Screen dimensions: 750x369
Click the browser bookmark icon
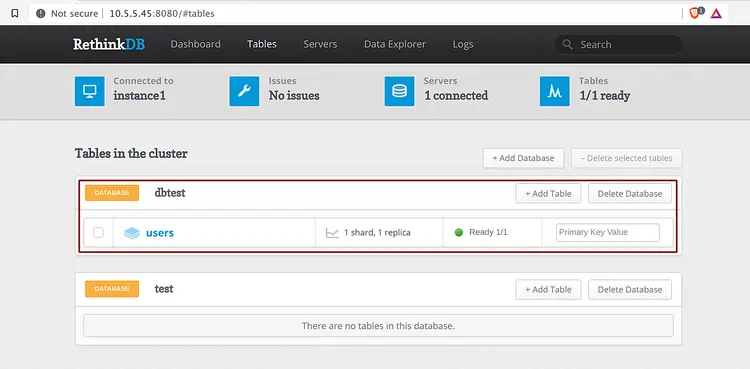tap(15, 13)
